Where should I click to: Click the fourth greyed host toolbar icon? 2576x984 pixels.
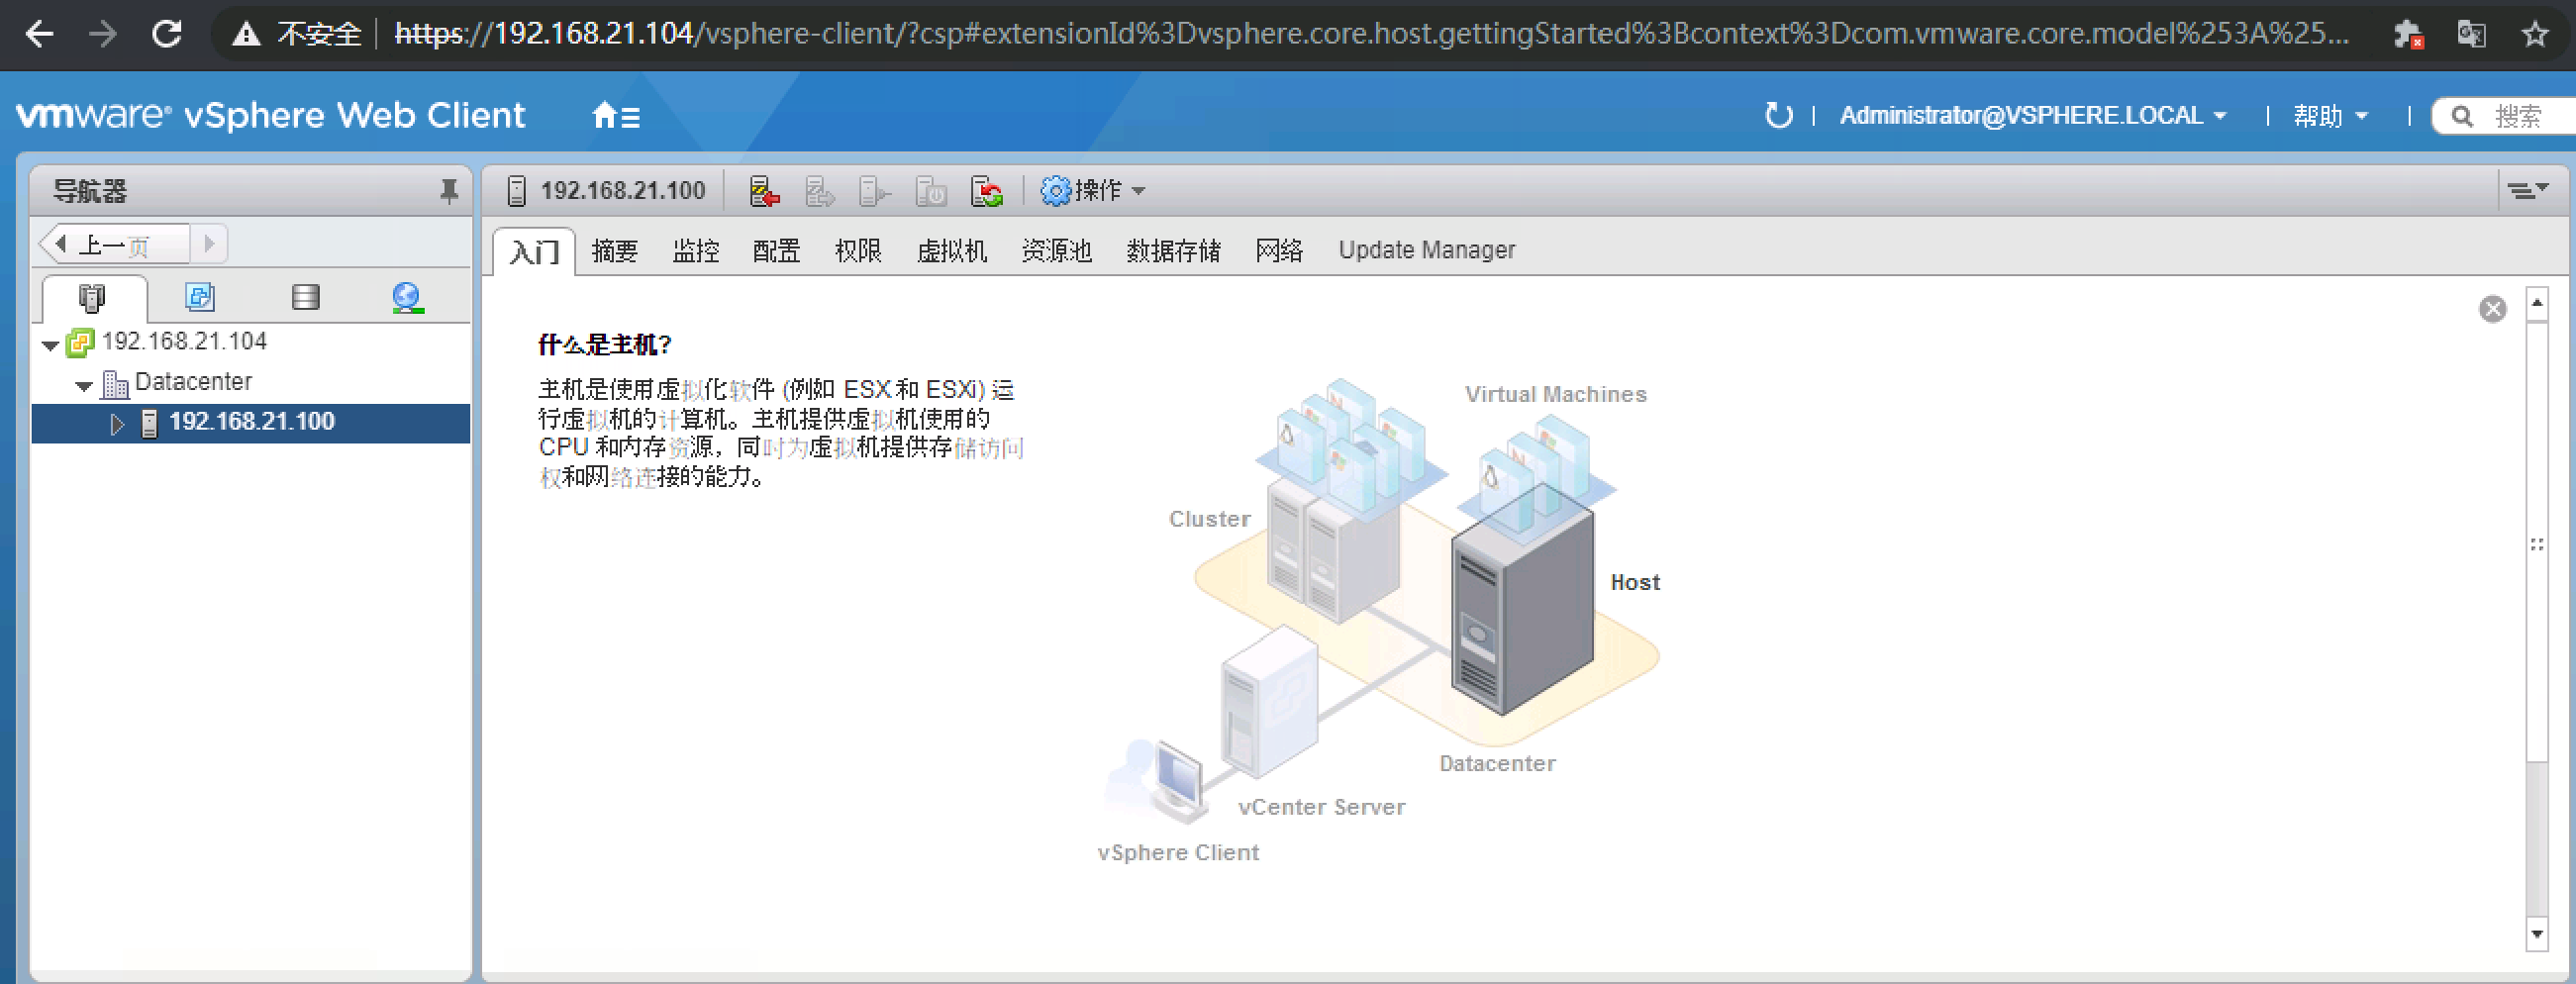[931, 190]
